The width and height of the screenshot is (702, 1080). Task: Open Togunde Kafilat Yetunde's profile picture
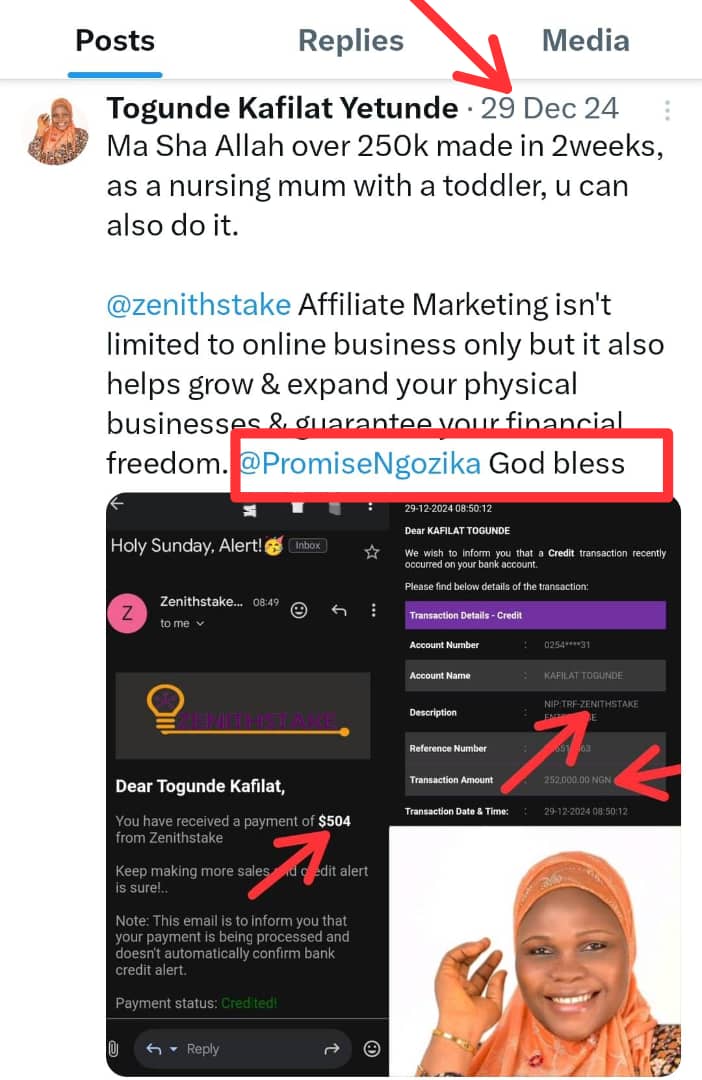(55, 130)
